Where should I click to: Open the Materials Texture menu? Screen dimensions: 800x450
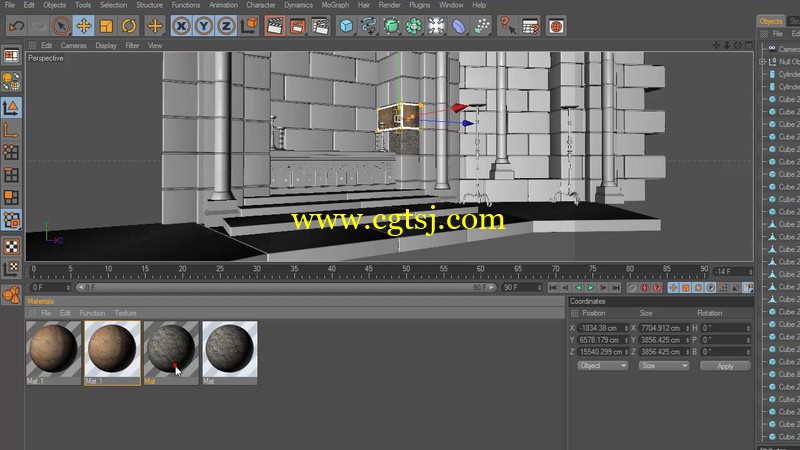125,313
